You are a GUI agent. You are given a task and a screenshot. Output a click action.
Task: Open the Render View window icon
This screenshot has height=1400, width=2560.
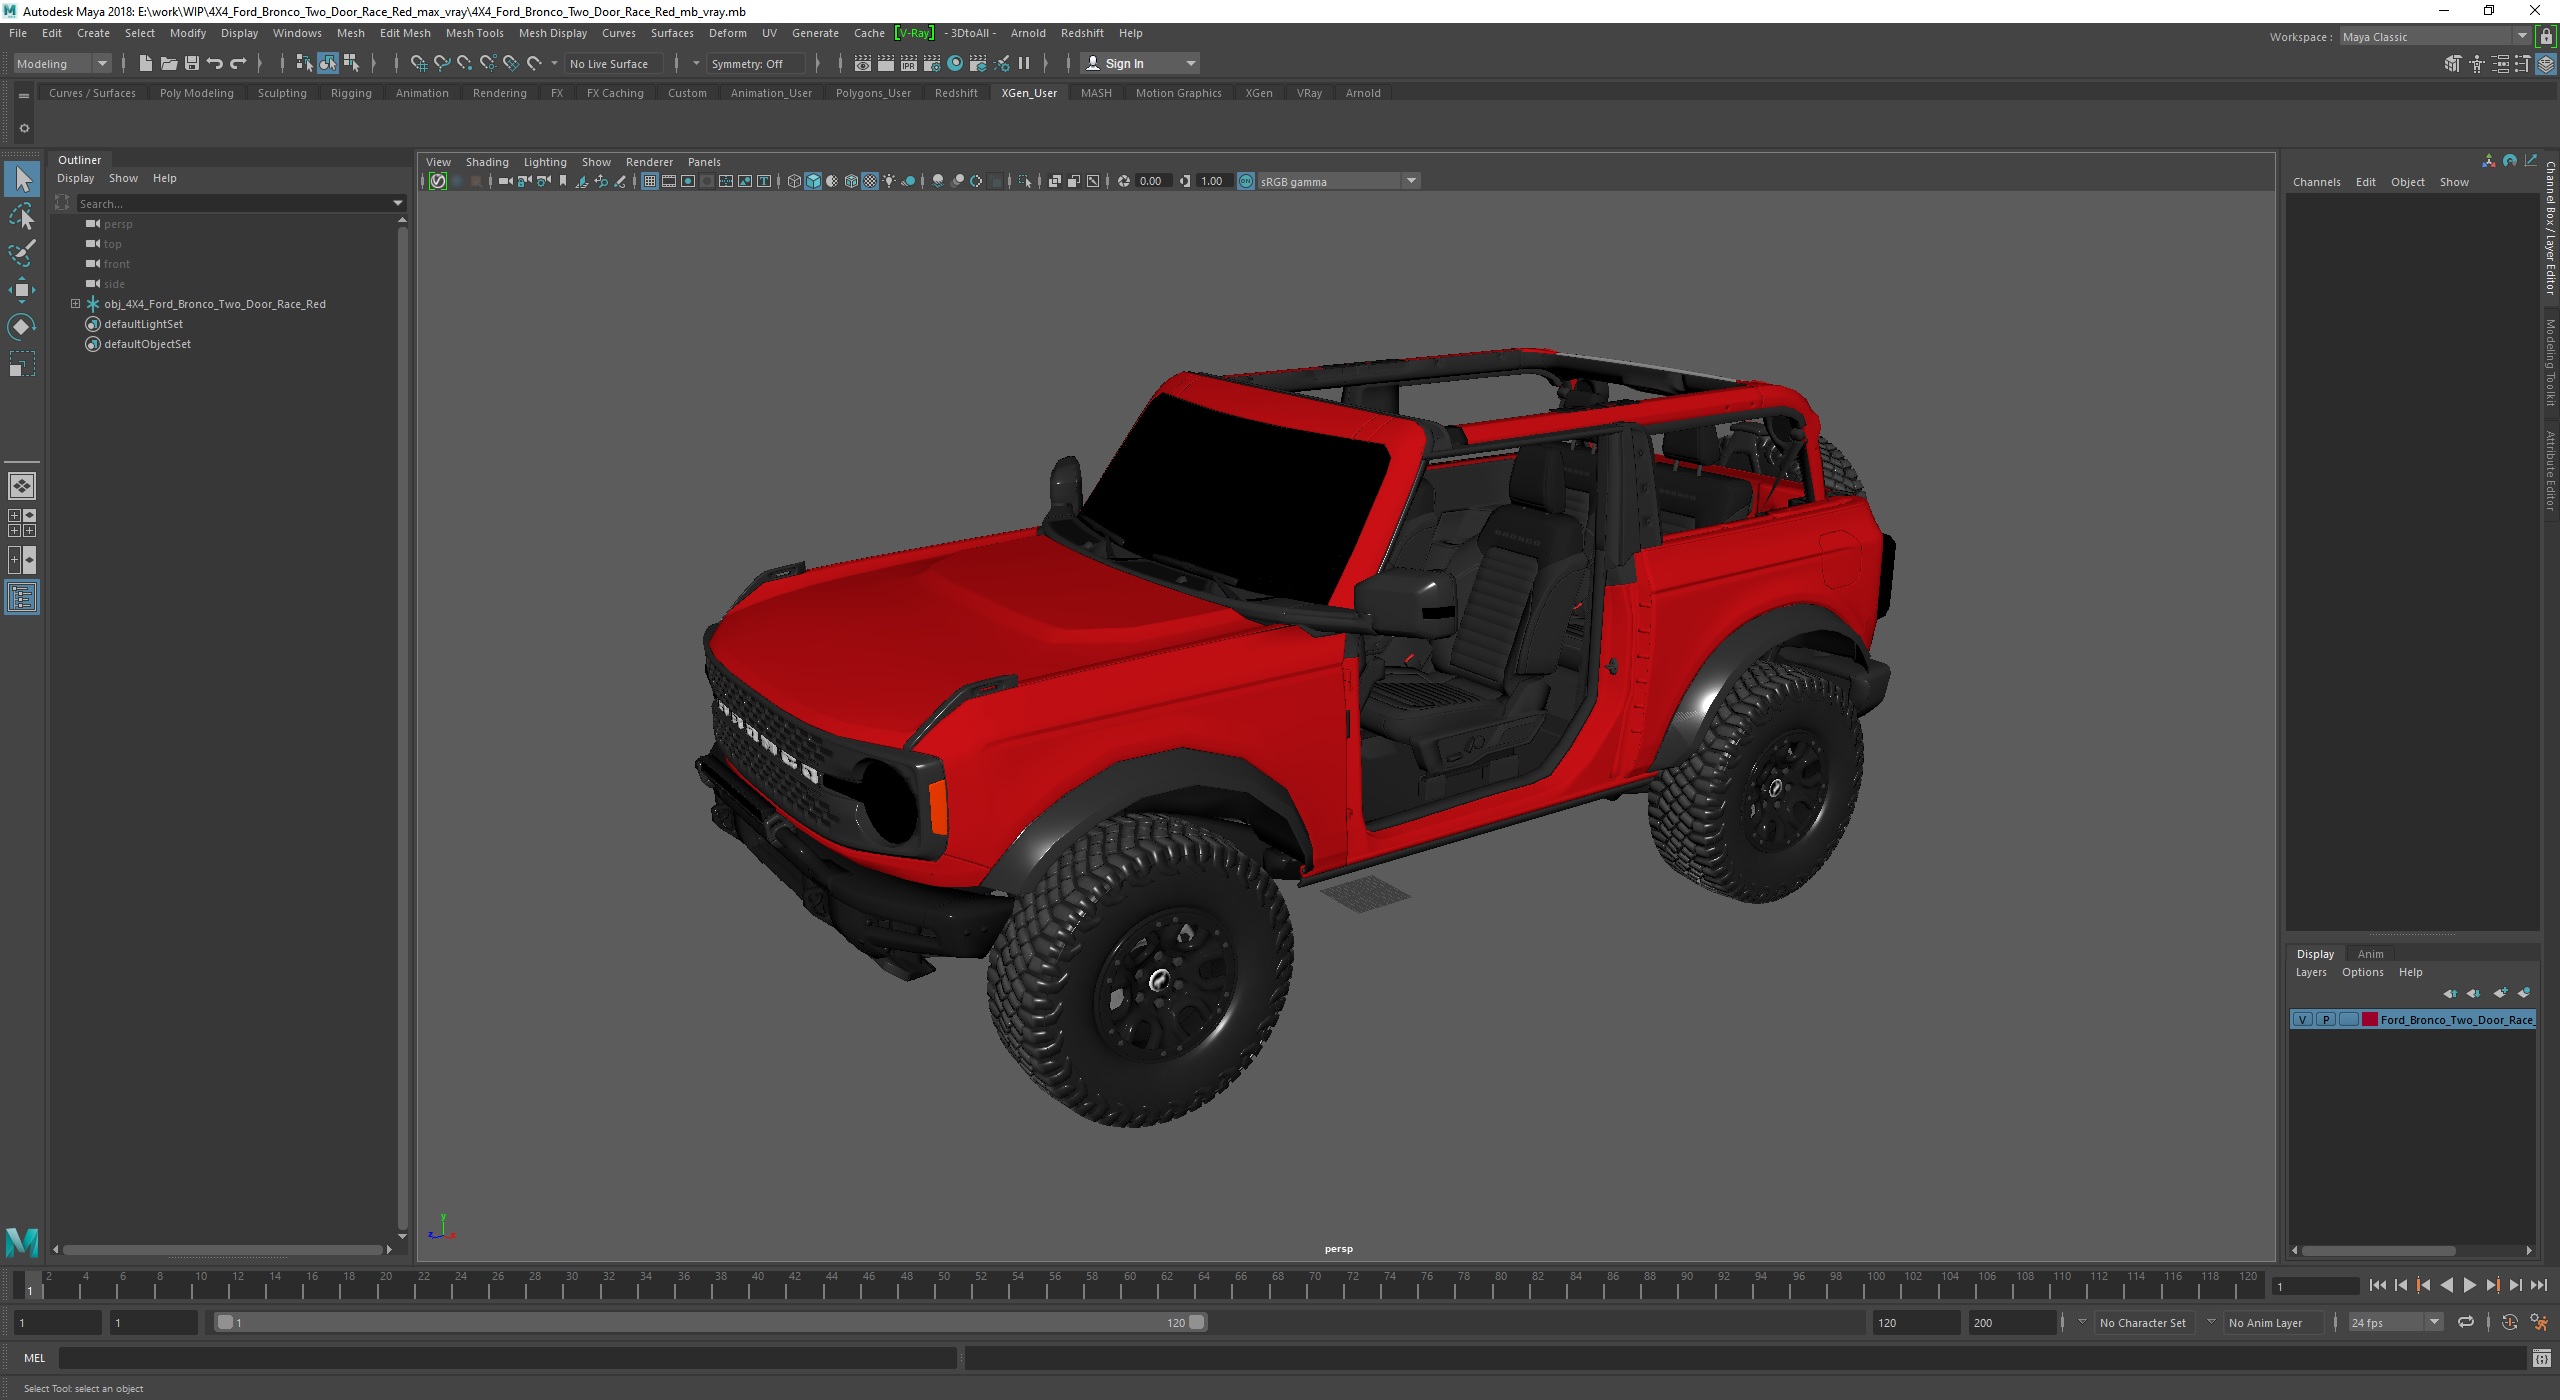click(x=863, y=63)
